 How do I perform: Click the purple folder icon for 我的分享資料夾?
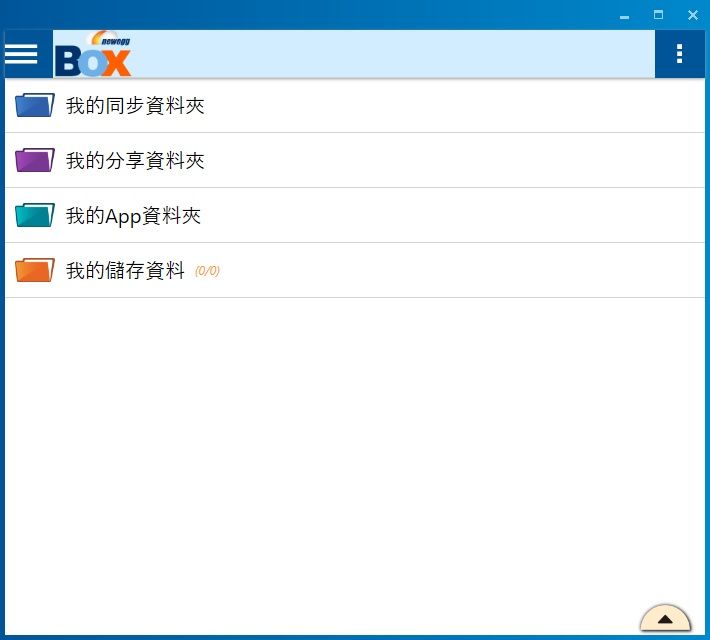click(x=35, y=160)
